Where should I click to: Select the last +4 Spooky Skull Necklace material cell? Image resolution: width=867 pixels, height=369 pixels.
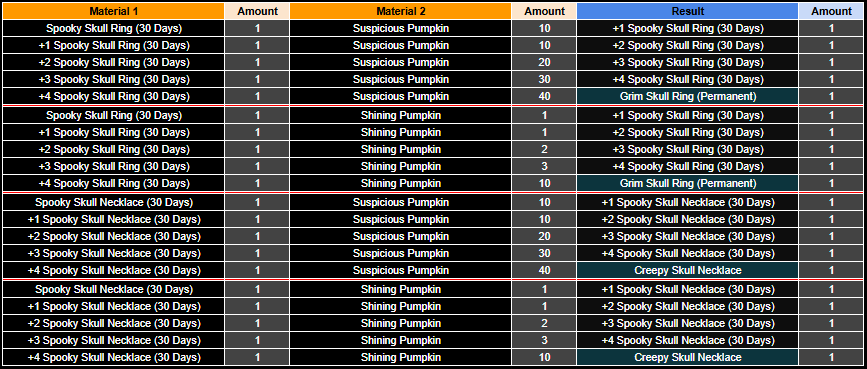pos(114,357)
